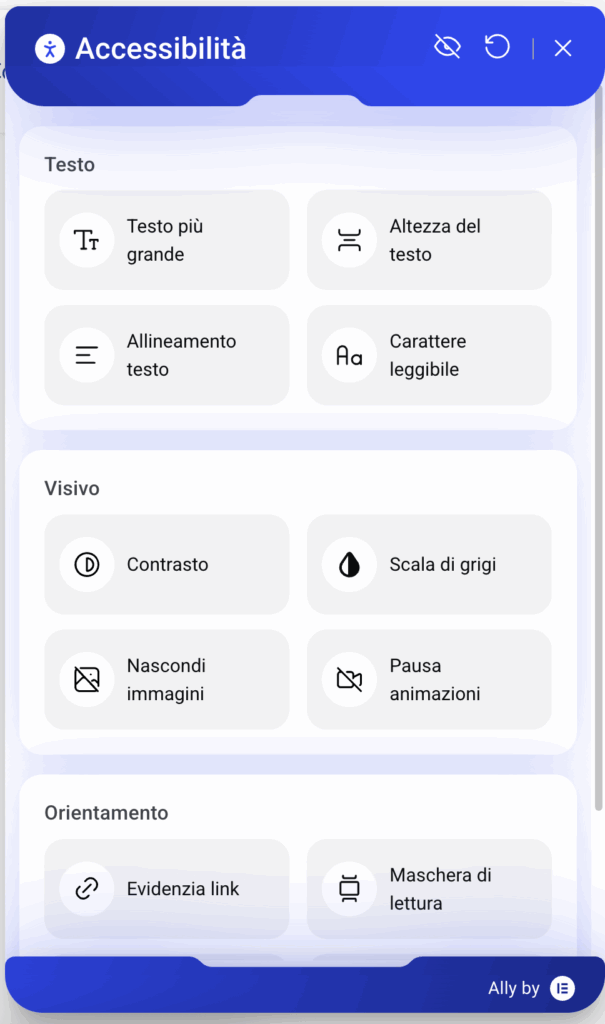Select the Testo più grande label

click(x=165, y=240)
